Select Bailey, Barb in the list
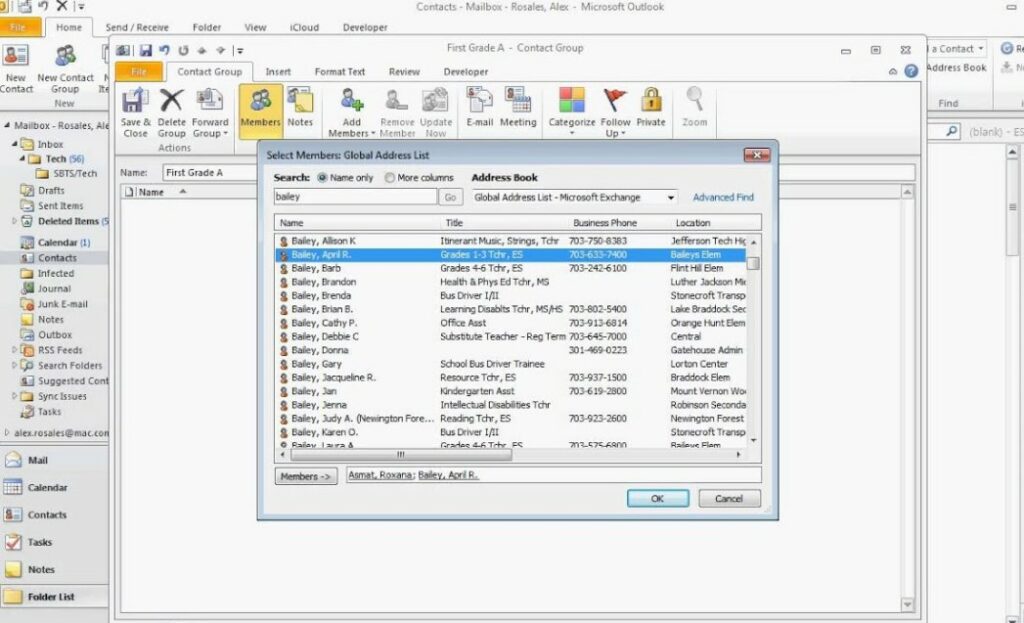The height and width of the screenshot is (623, 1024). coord(510,268)
